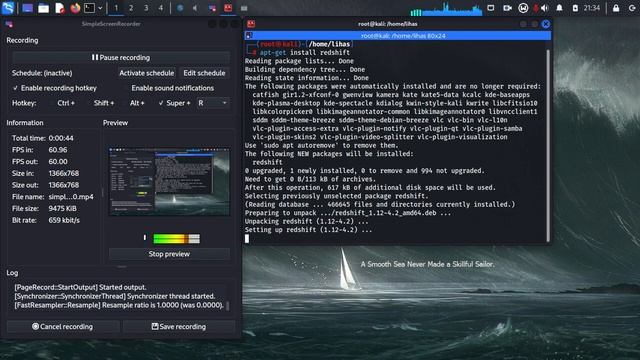The image size is (640, 360).
Task: Select the round blue taskbar item
Action: coord(180,8)
